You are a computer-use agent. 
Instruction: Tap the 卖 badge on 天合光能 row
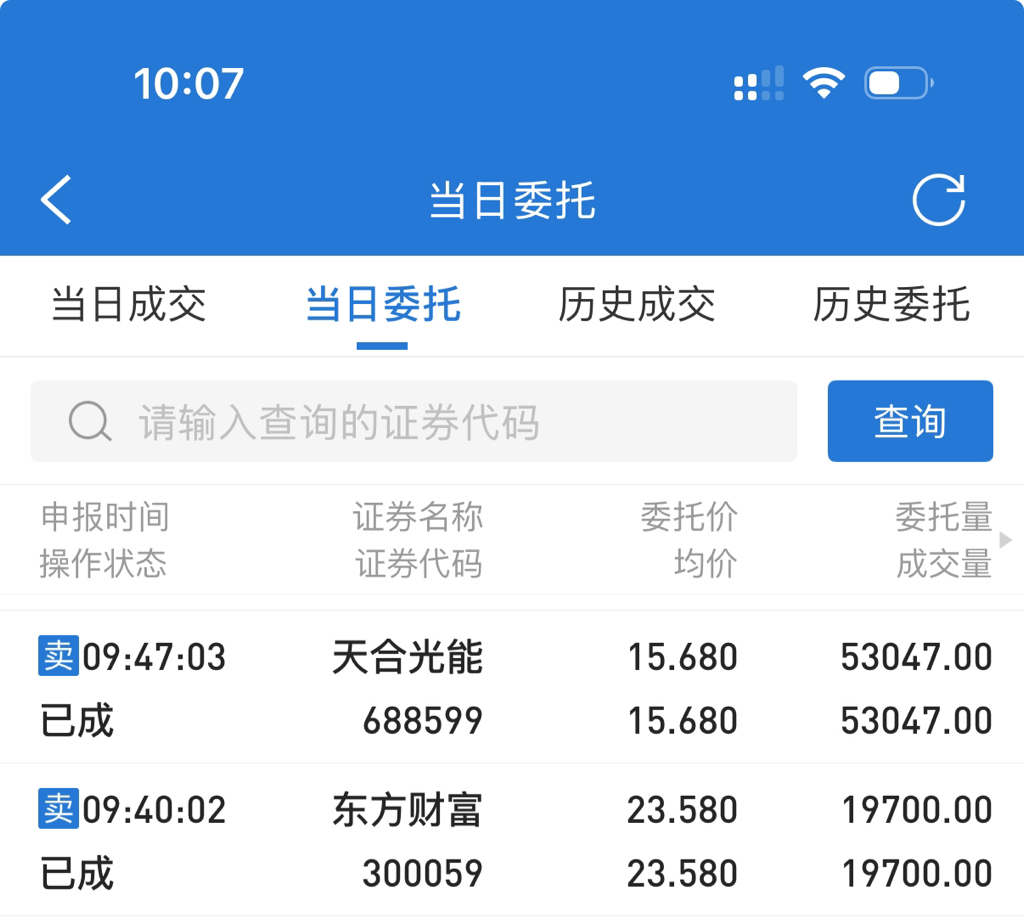pos(59,656)
